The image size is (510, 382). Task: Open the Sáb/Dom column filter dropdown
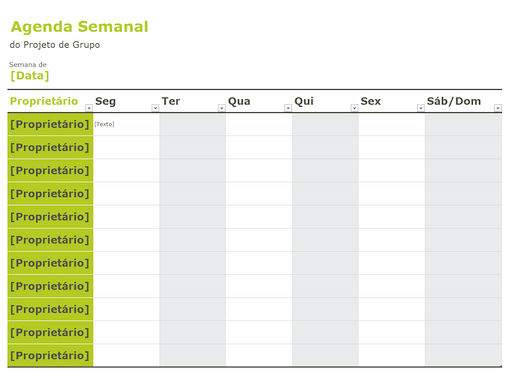point(498,108)
